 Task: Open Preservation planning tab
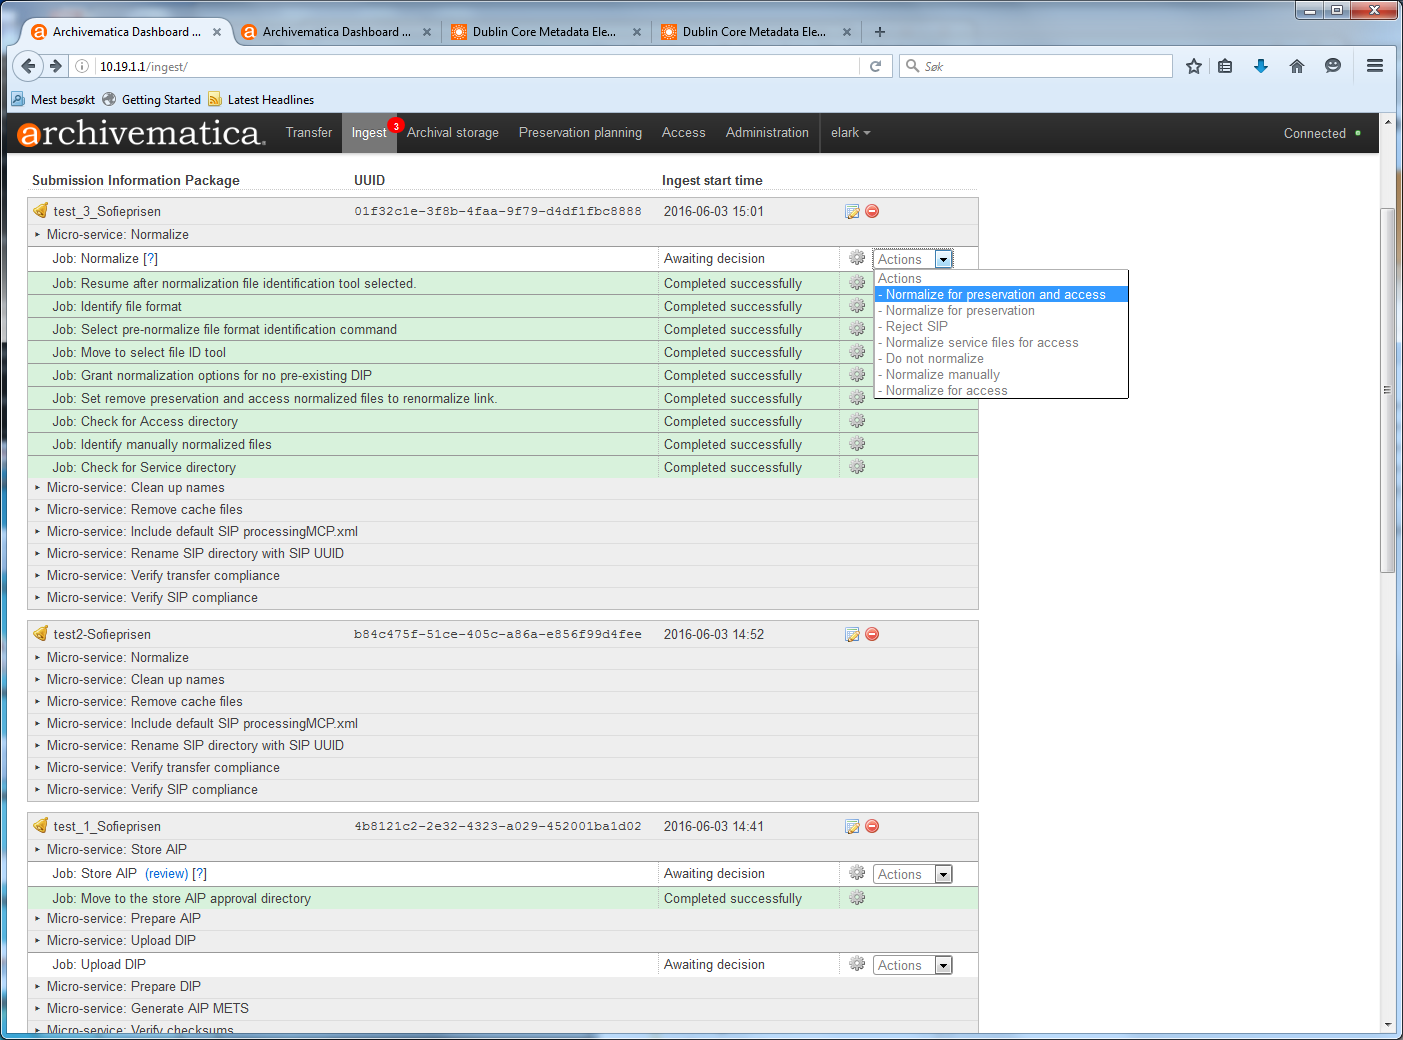click(580, 133)
